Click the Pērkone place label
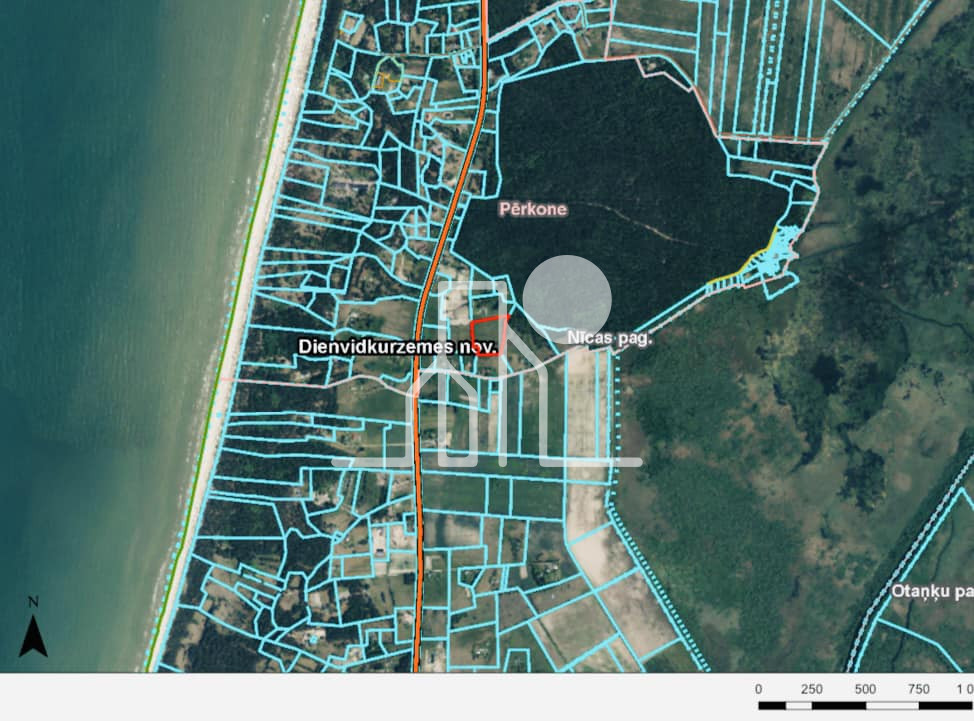This screenshot has height=721, width=974. point(533,209)
